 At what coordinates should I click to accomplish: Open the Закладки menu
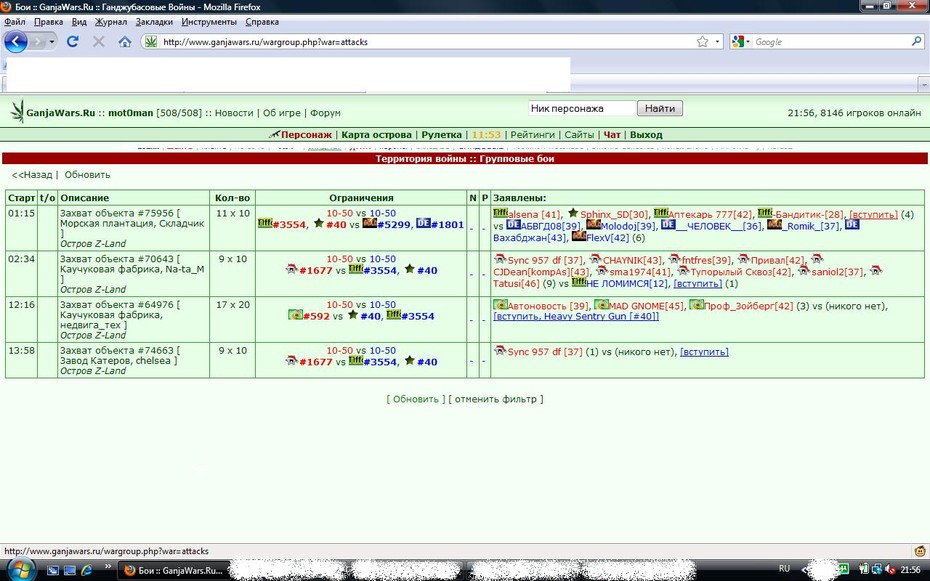click(154, 22)
